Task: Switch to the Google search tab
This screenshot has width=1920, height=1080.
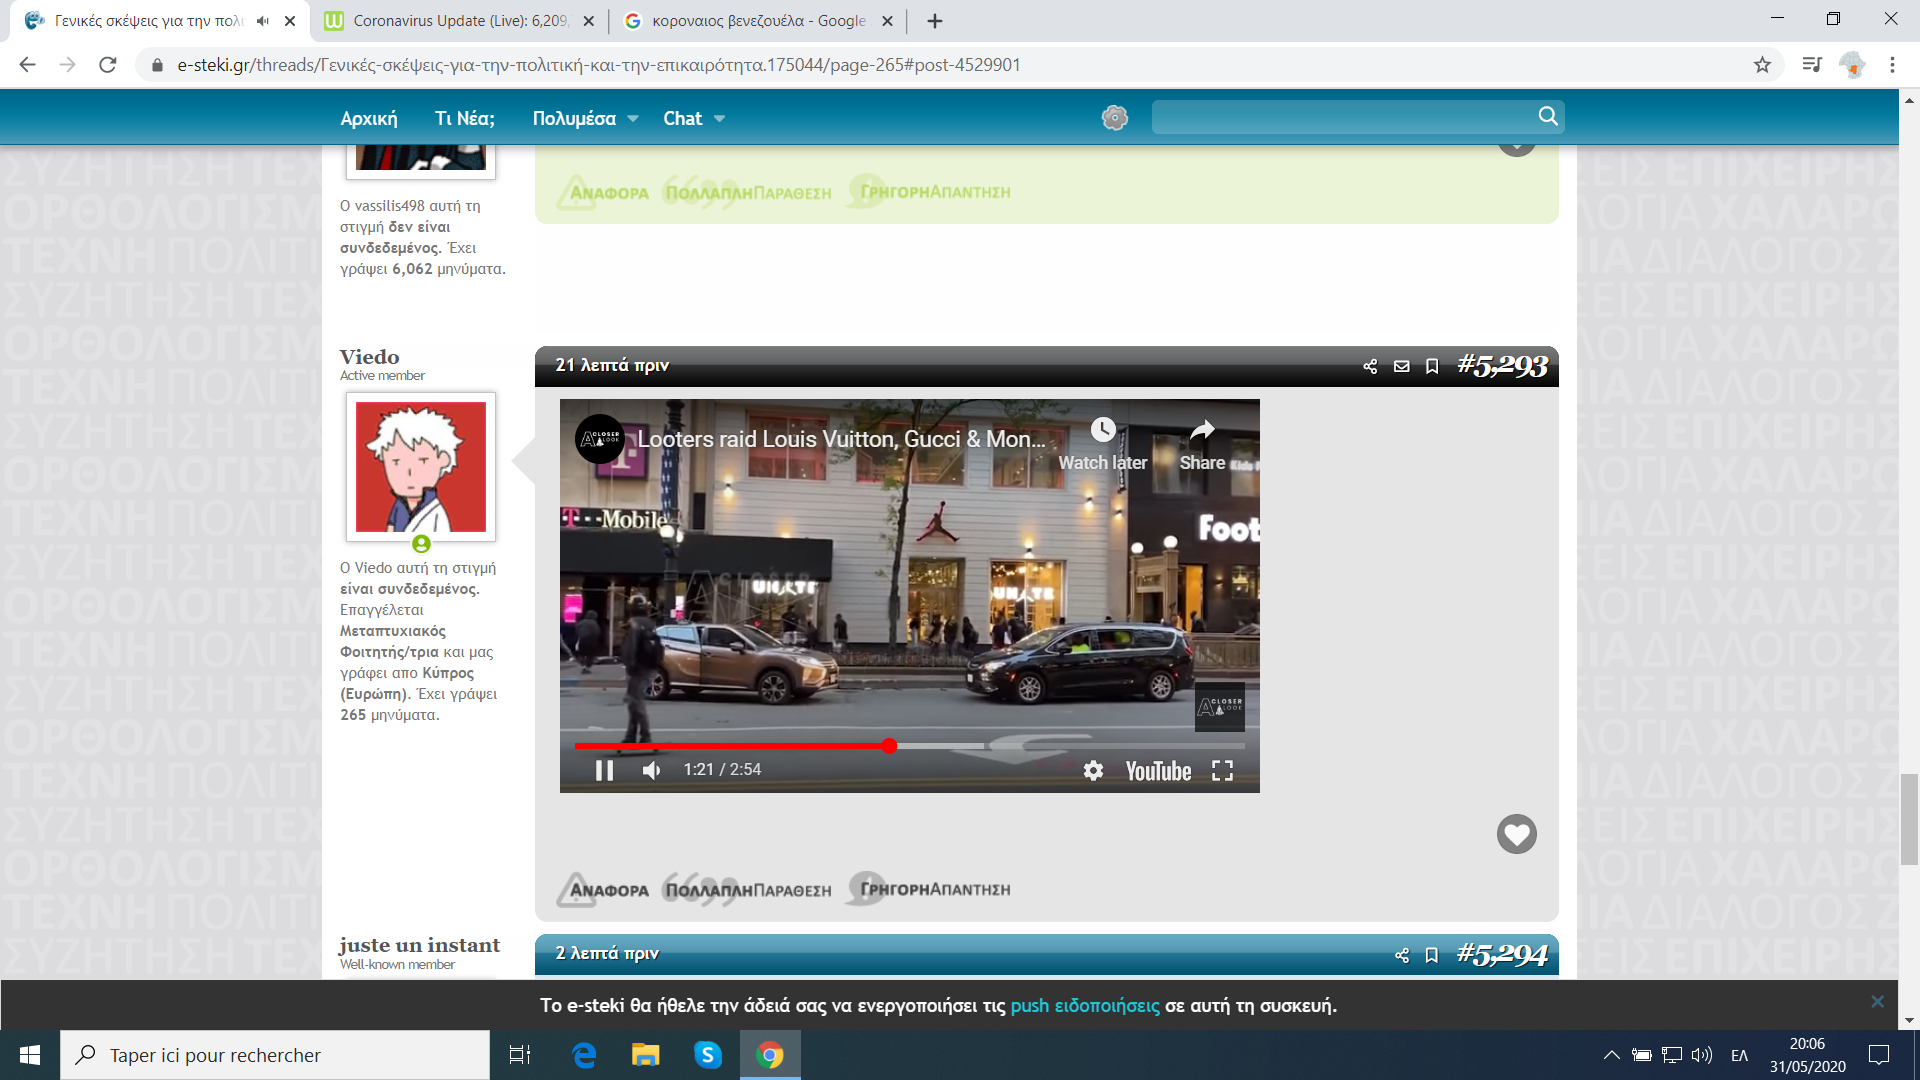Action: click(x=757, y=21)
